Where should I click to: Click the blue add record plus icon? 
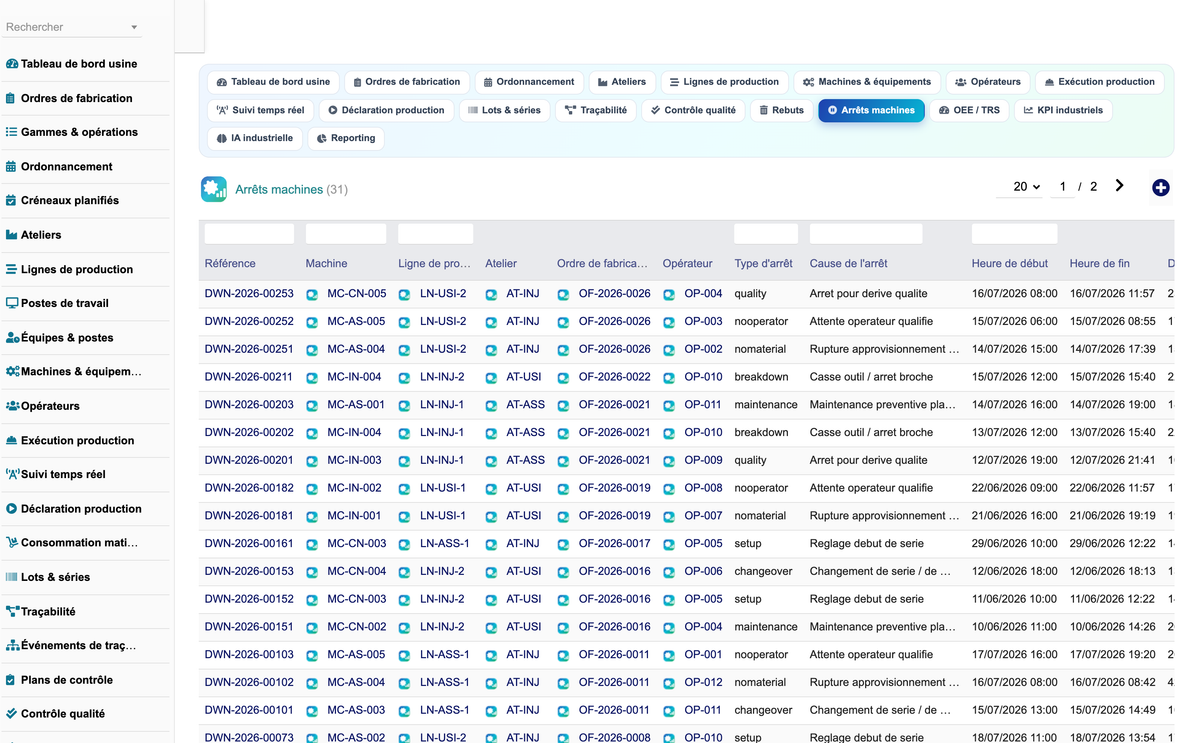click(1160, 188)
